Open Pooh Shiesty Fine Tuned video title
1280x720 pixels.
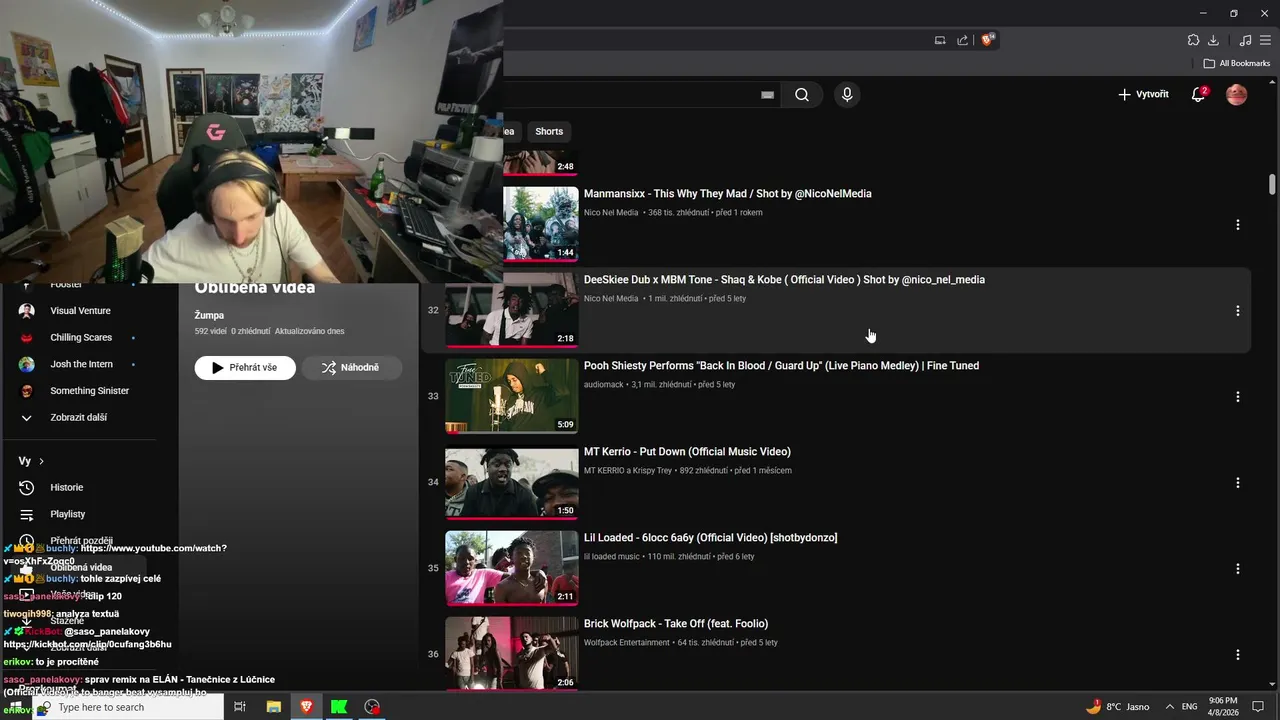coord(781,366)
